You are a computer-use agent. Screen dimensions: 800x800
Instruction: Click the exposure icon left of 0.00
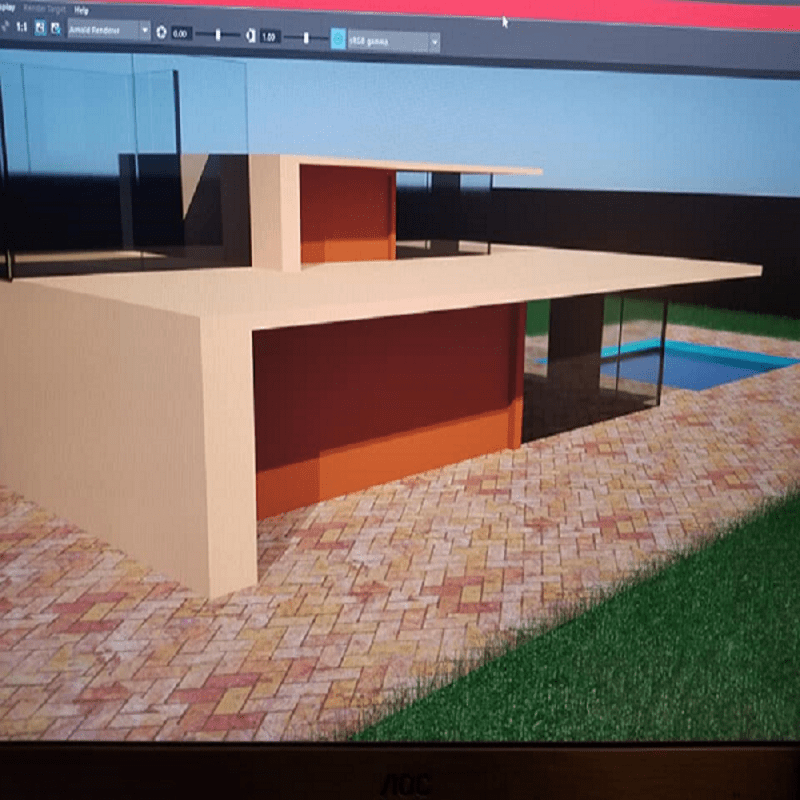[x=161, y=32]
